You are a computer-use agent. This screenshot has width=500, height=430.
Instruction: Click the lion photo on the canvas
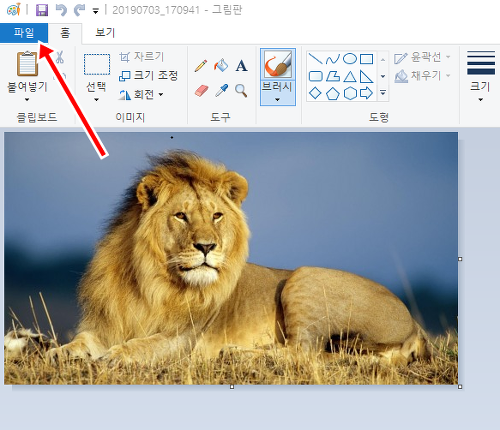tap(231, 258)
